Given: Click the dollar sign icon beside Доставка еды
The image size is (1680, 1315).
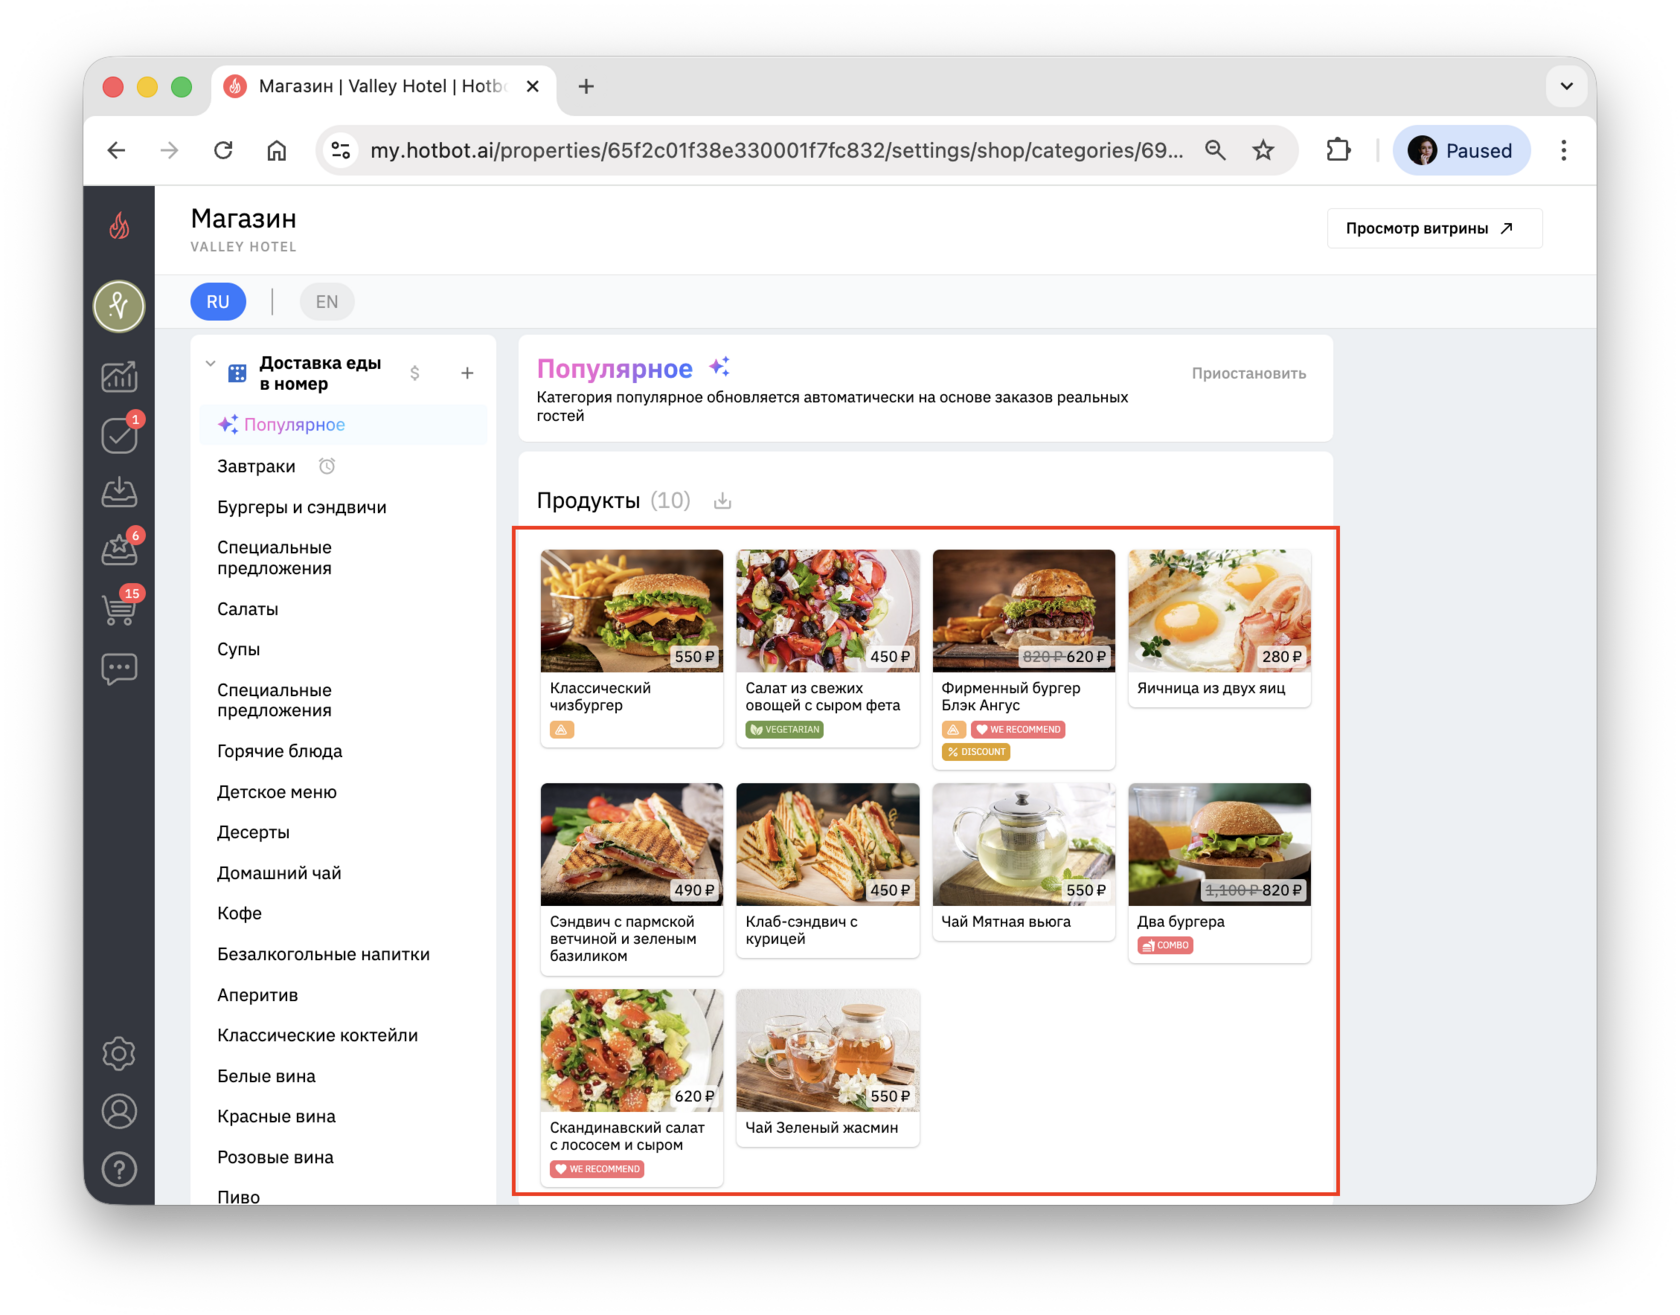Looking at the screenshot, I should click(x=415, y=373).
